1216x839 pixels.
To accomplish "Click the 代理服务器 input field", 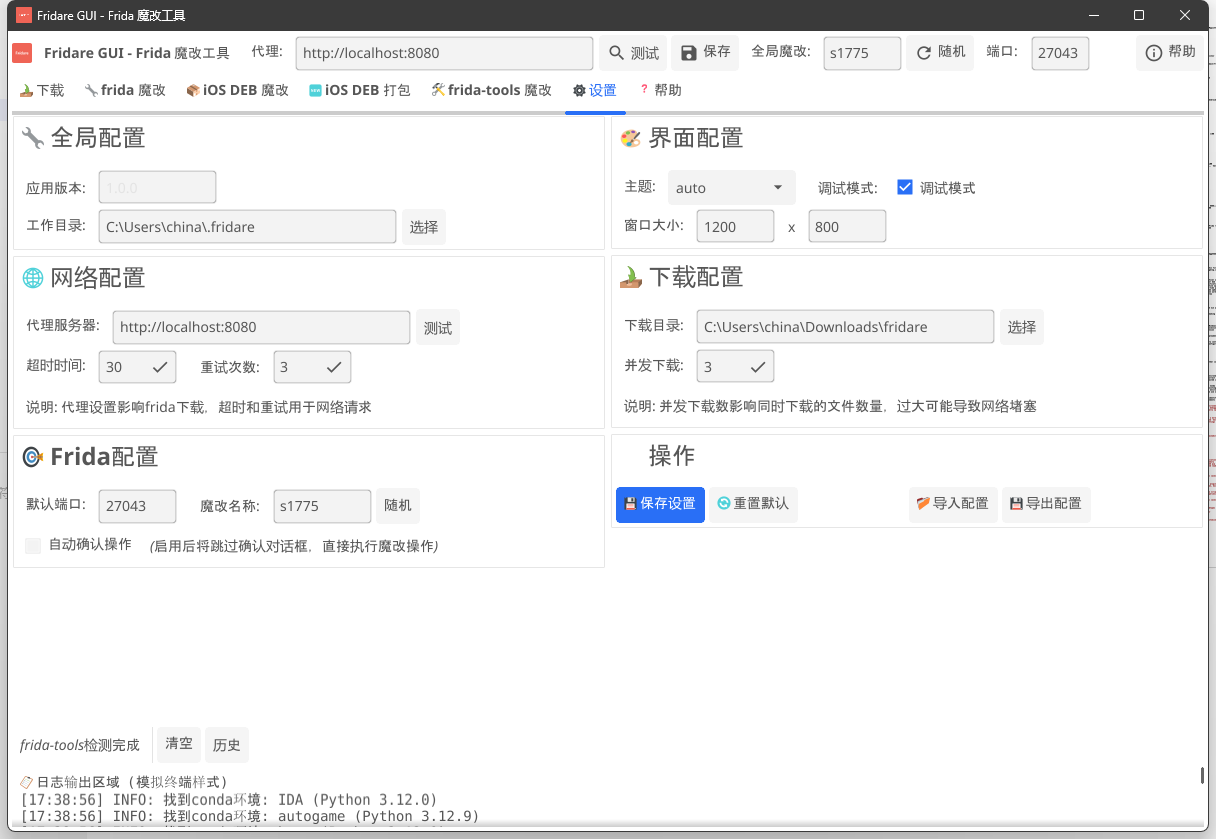I will [x=261, y=327].
